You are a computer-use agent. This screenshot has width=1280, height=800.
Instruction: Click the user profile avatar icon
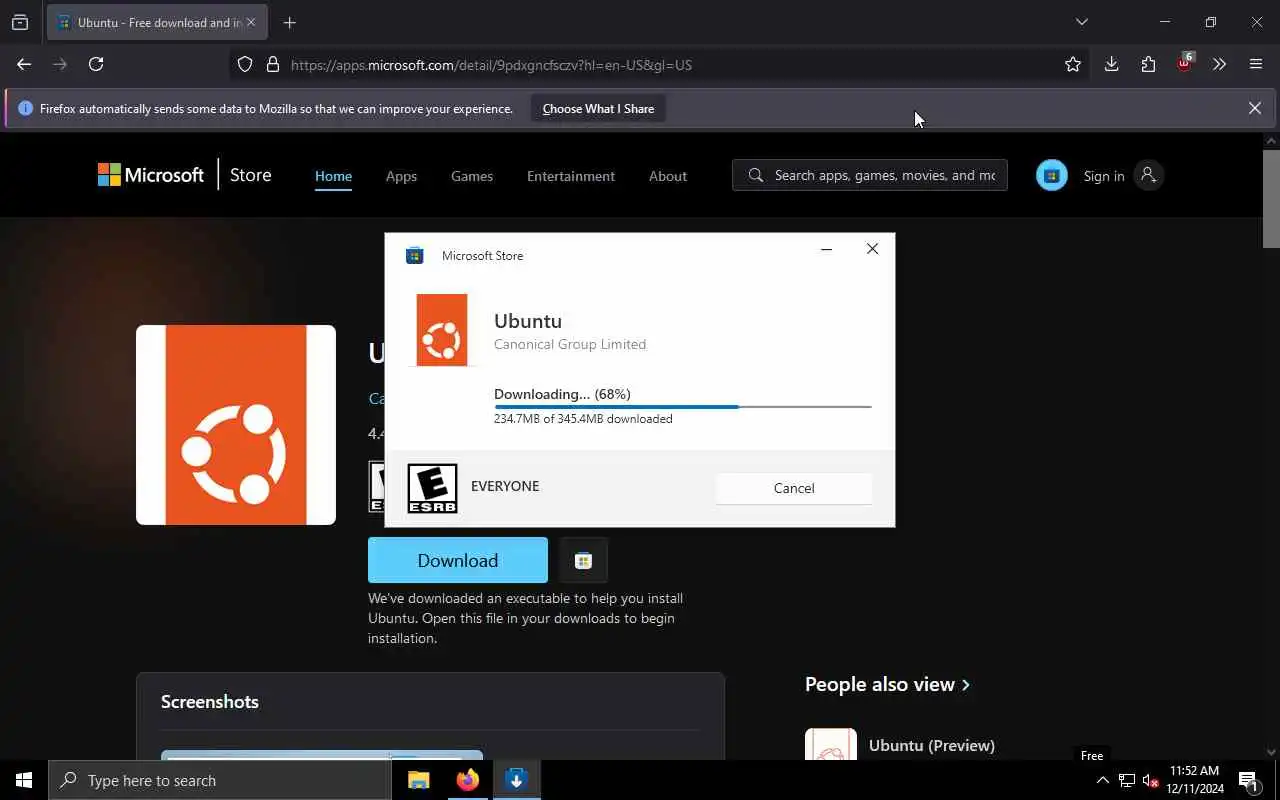[1148, 175]
